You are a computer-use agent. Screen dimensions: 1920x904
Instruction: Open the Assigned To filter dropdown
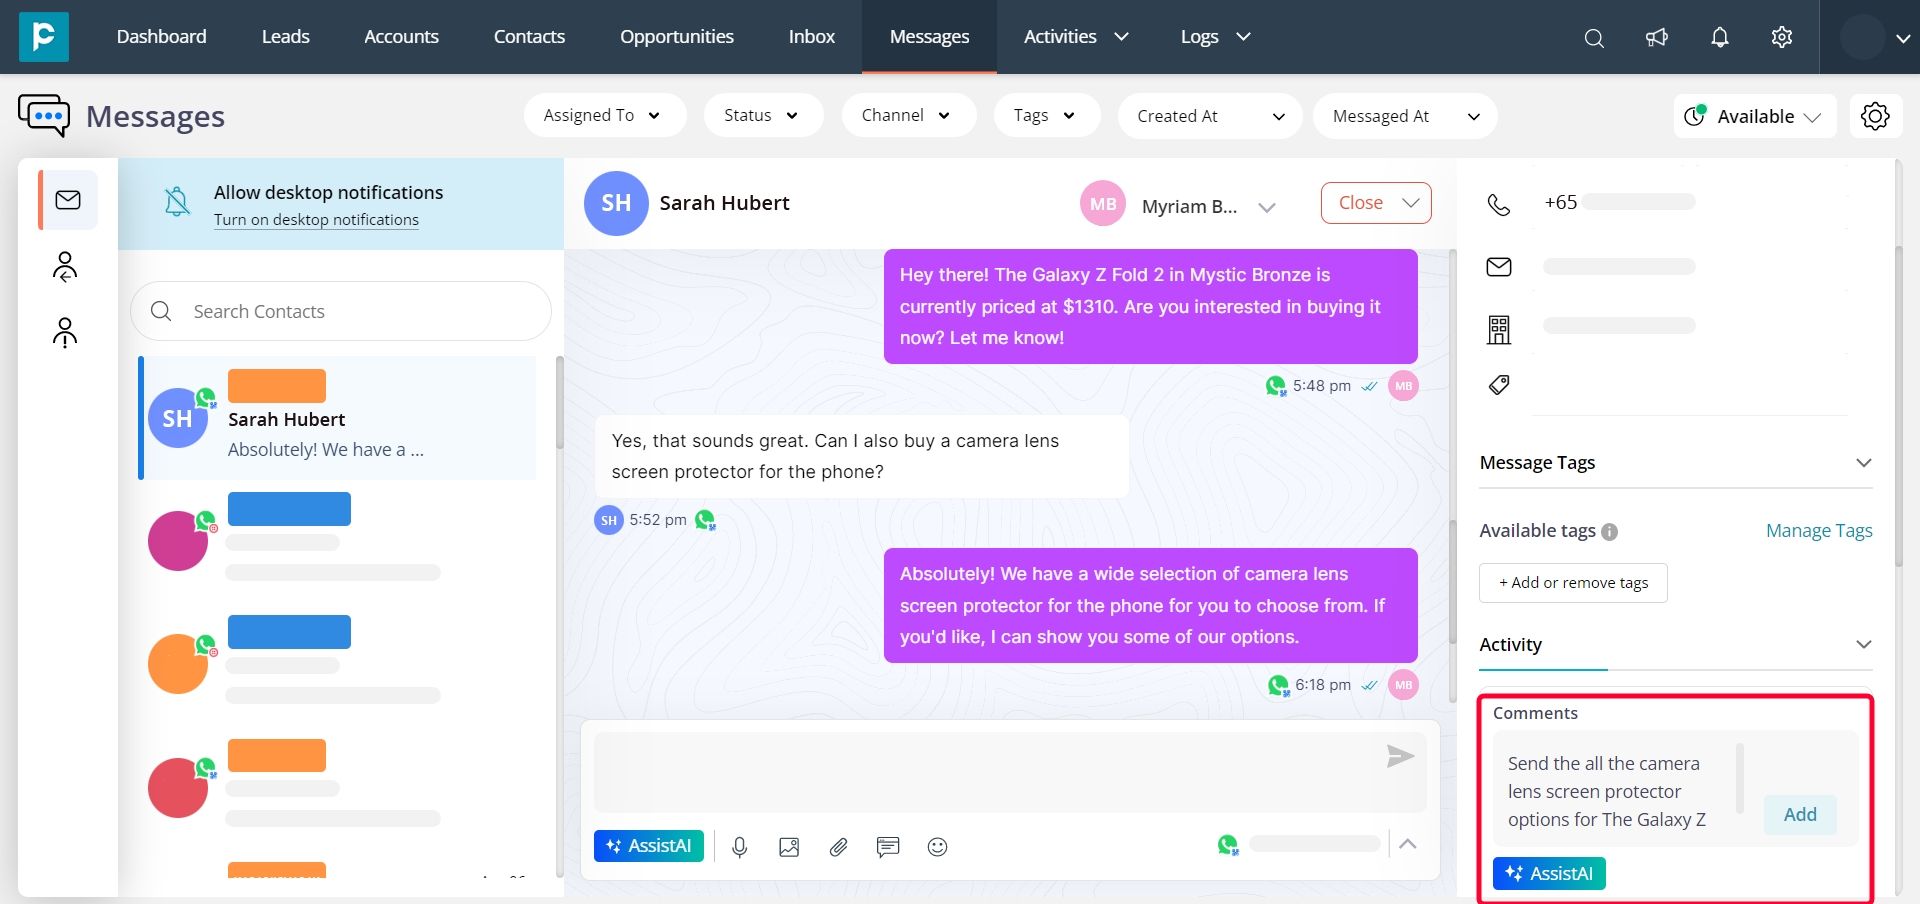[604, 116]
